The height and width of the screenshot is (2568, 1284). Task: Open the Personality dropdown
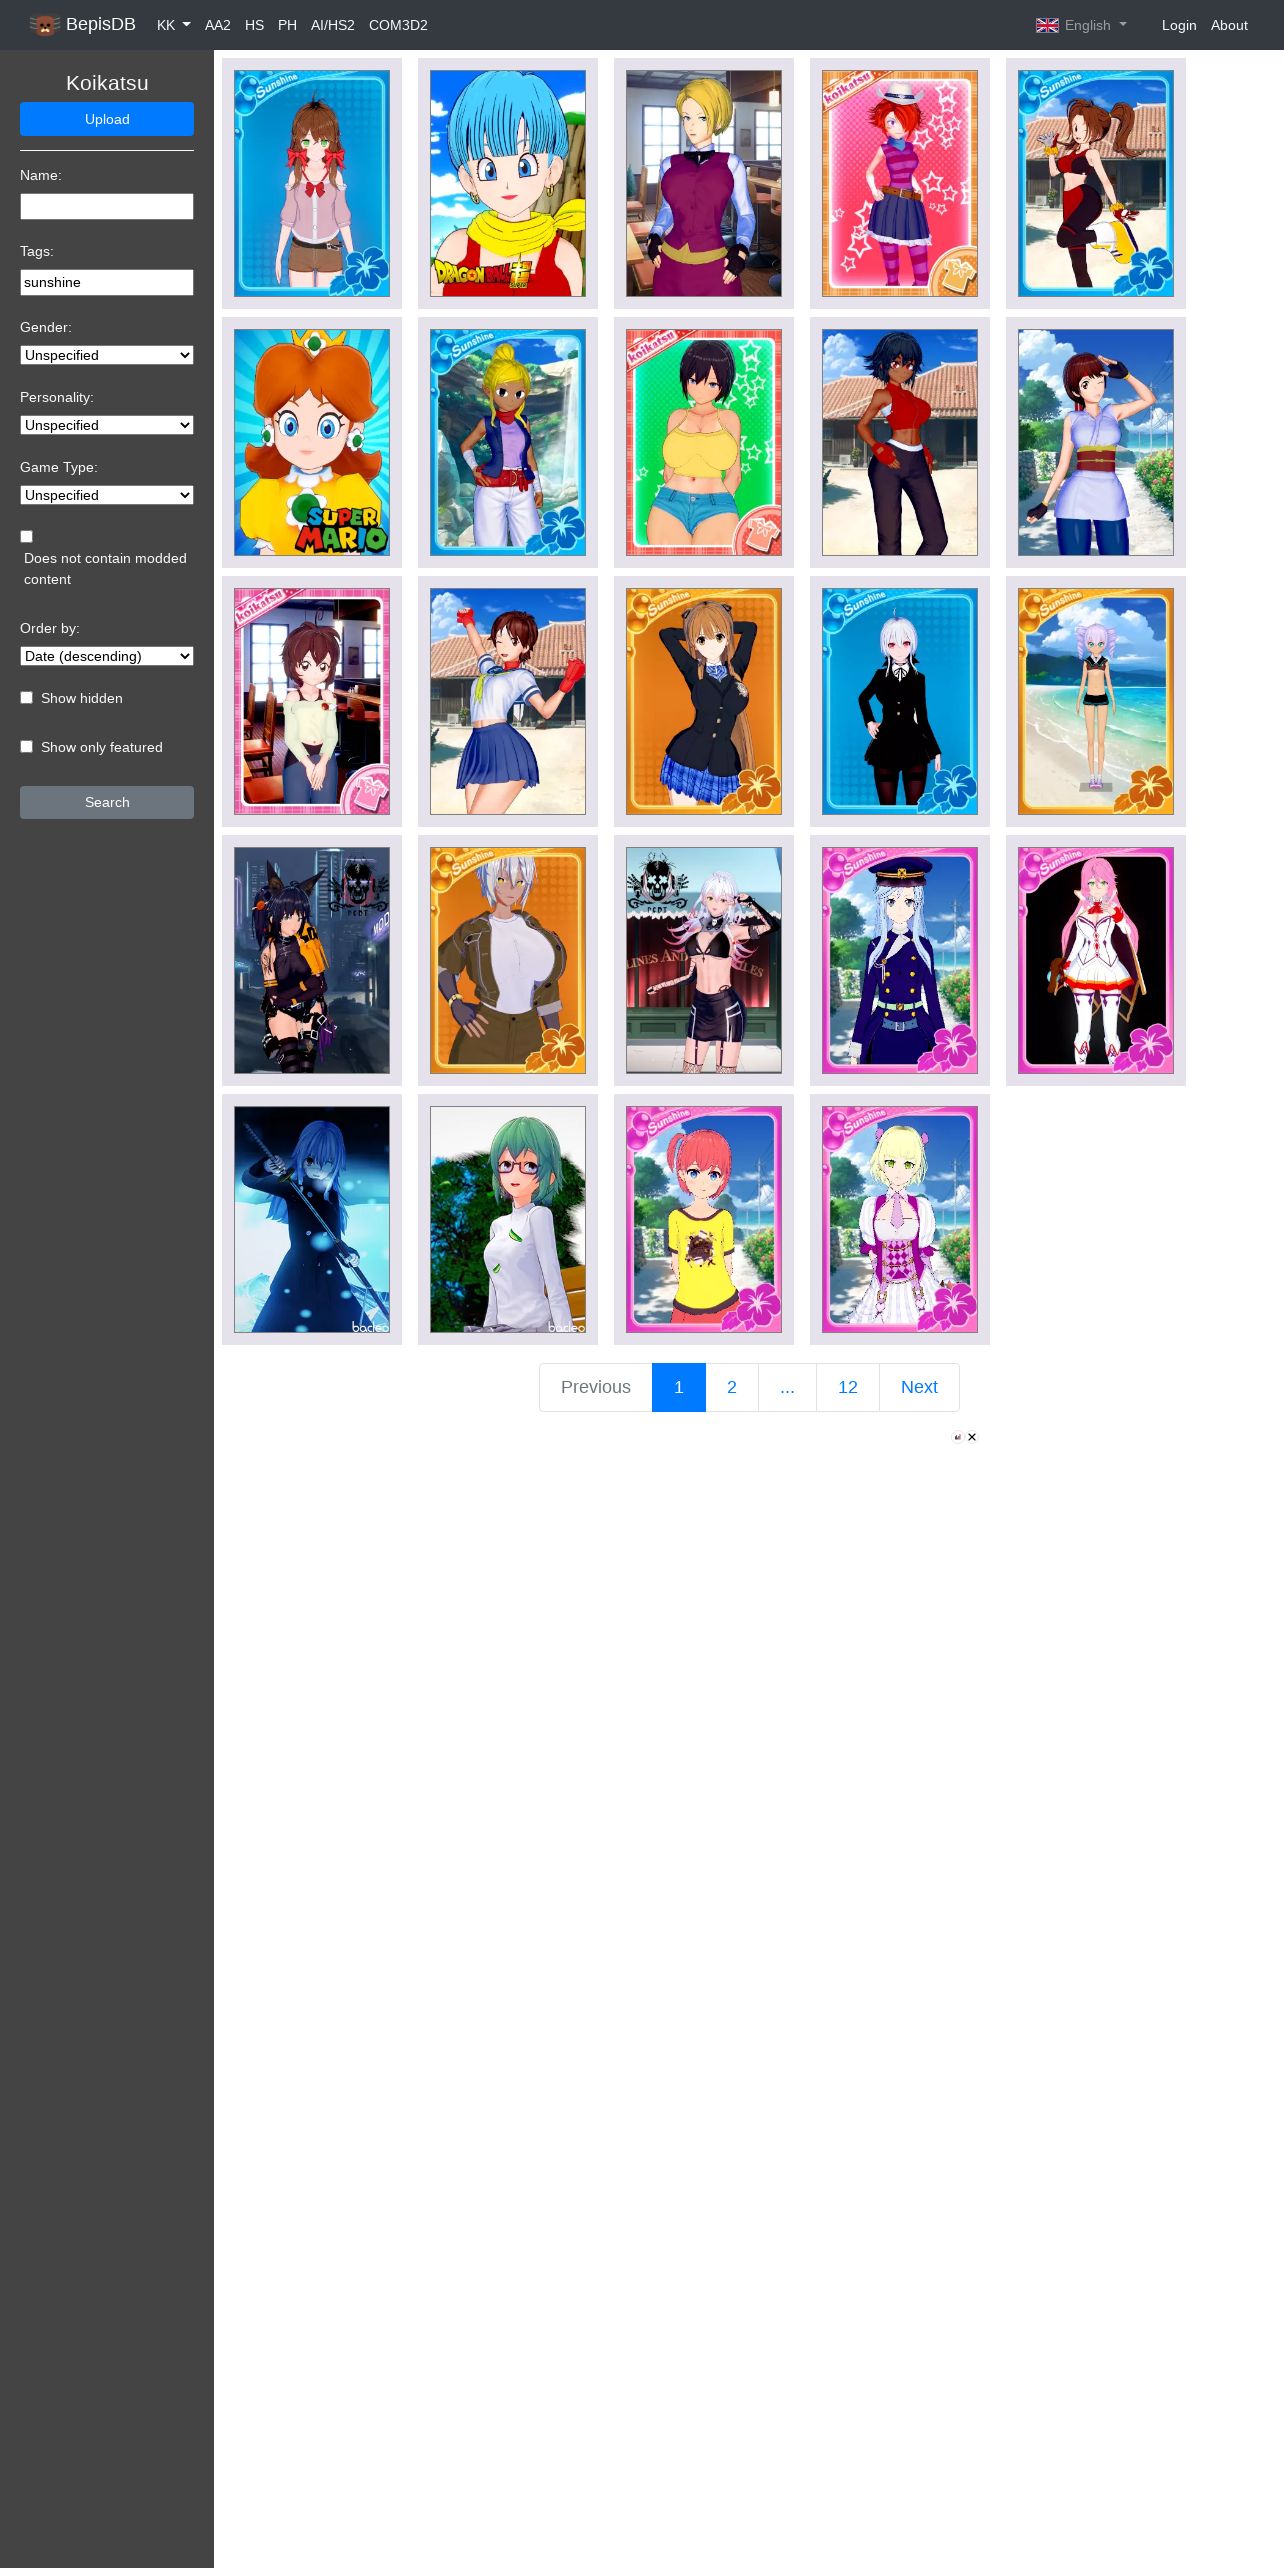coord(107,425)
